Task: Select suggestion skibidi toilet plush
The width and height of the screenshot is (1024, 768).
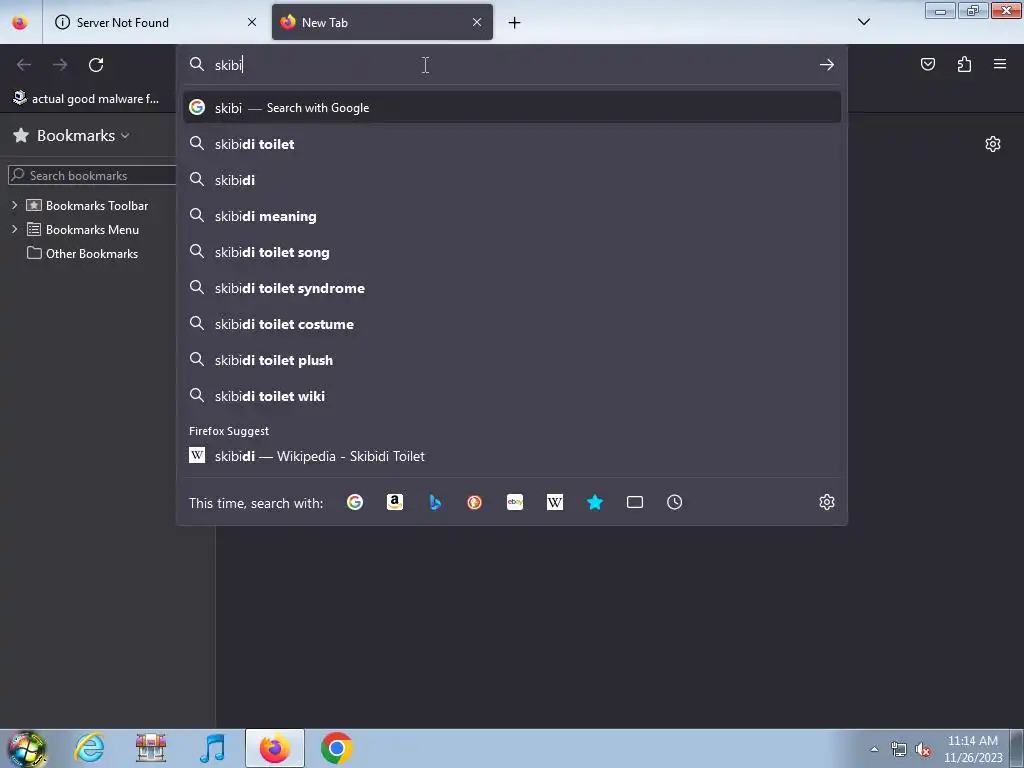Action: 512,360
